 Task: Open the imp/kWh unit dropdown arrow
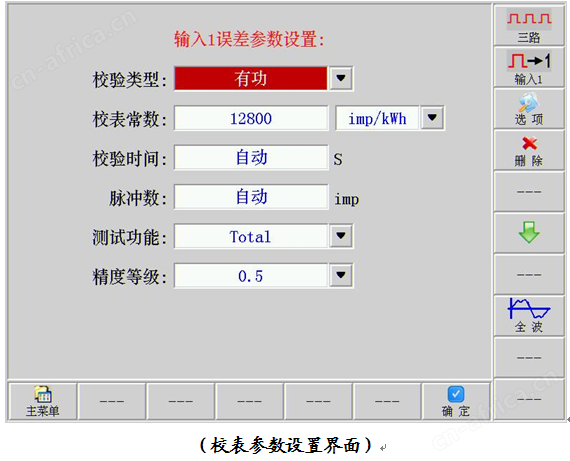(432, 117)
